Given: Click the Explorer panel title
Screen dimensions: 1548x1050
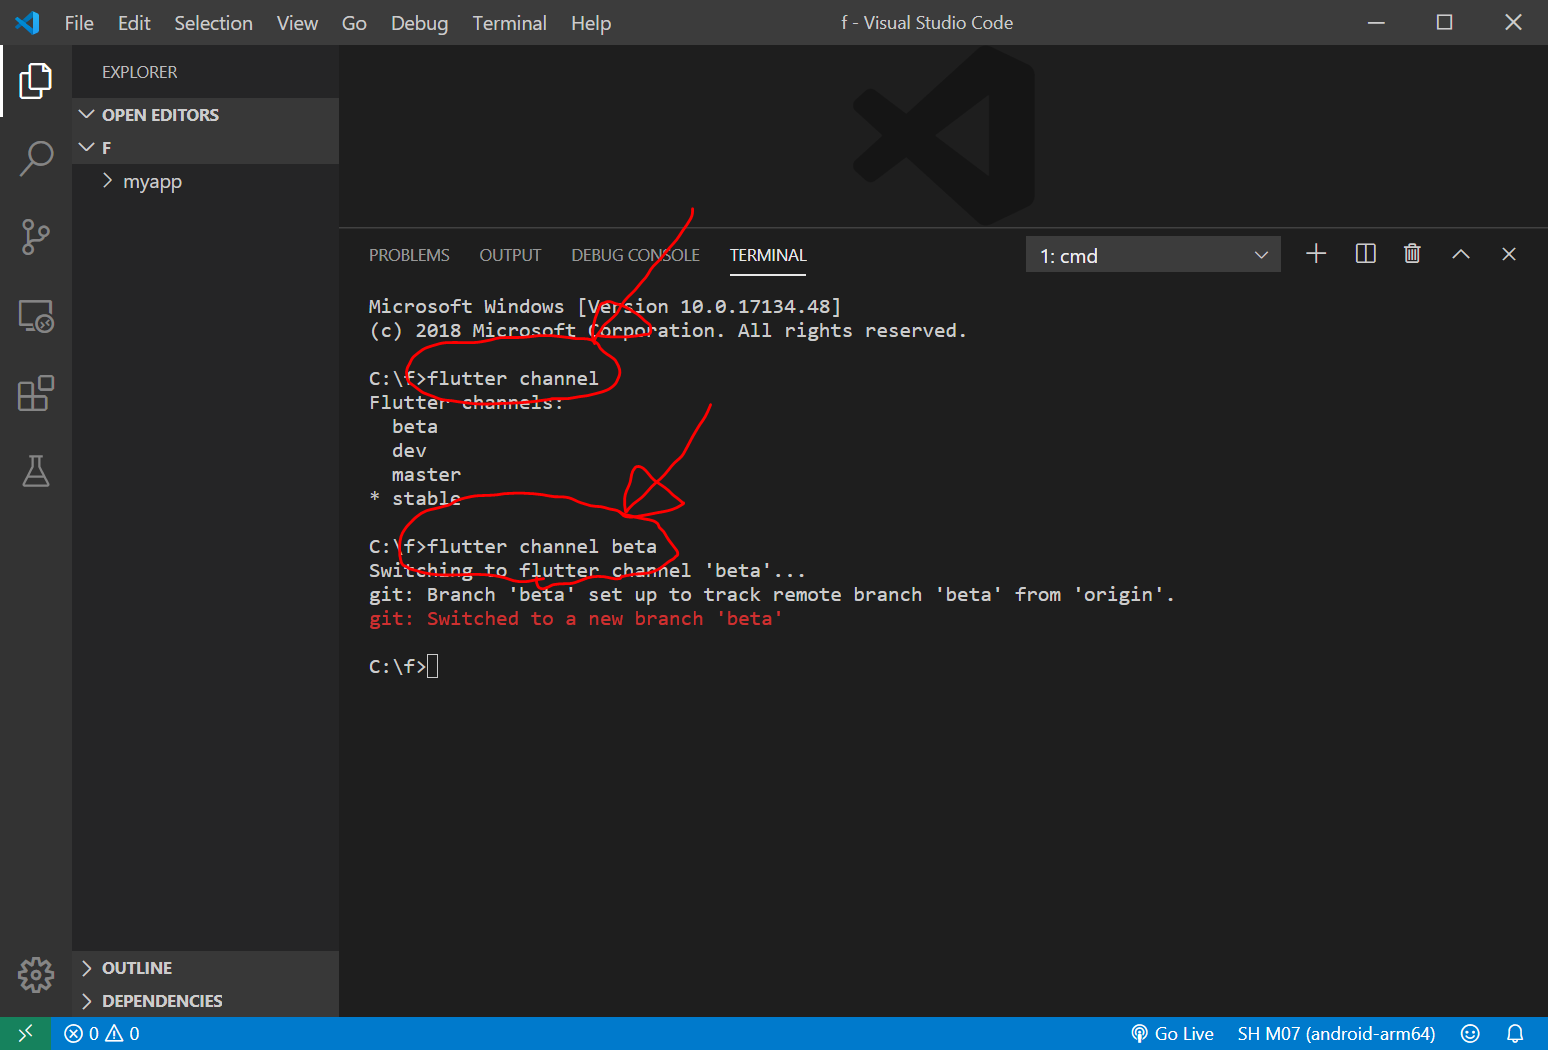Looking at the screenshot, I should (139, 72).
